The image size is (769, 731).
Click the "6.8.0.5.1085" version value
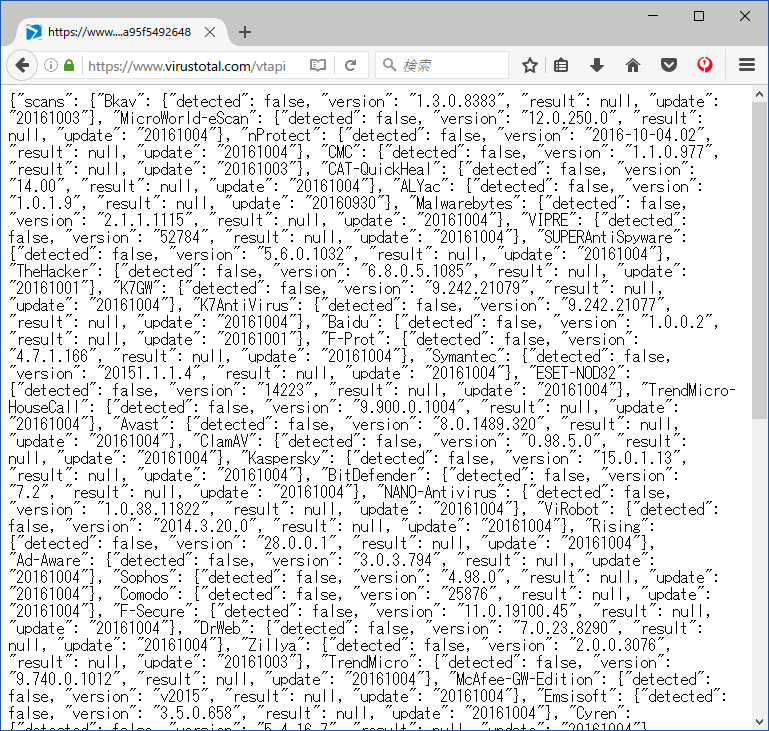[x=420, y=272]
